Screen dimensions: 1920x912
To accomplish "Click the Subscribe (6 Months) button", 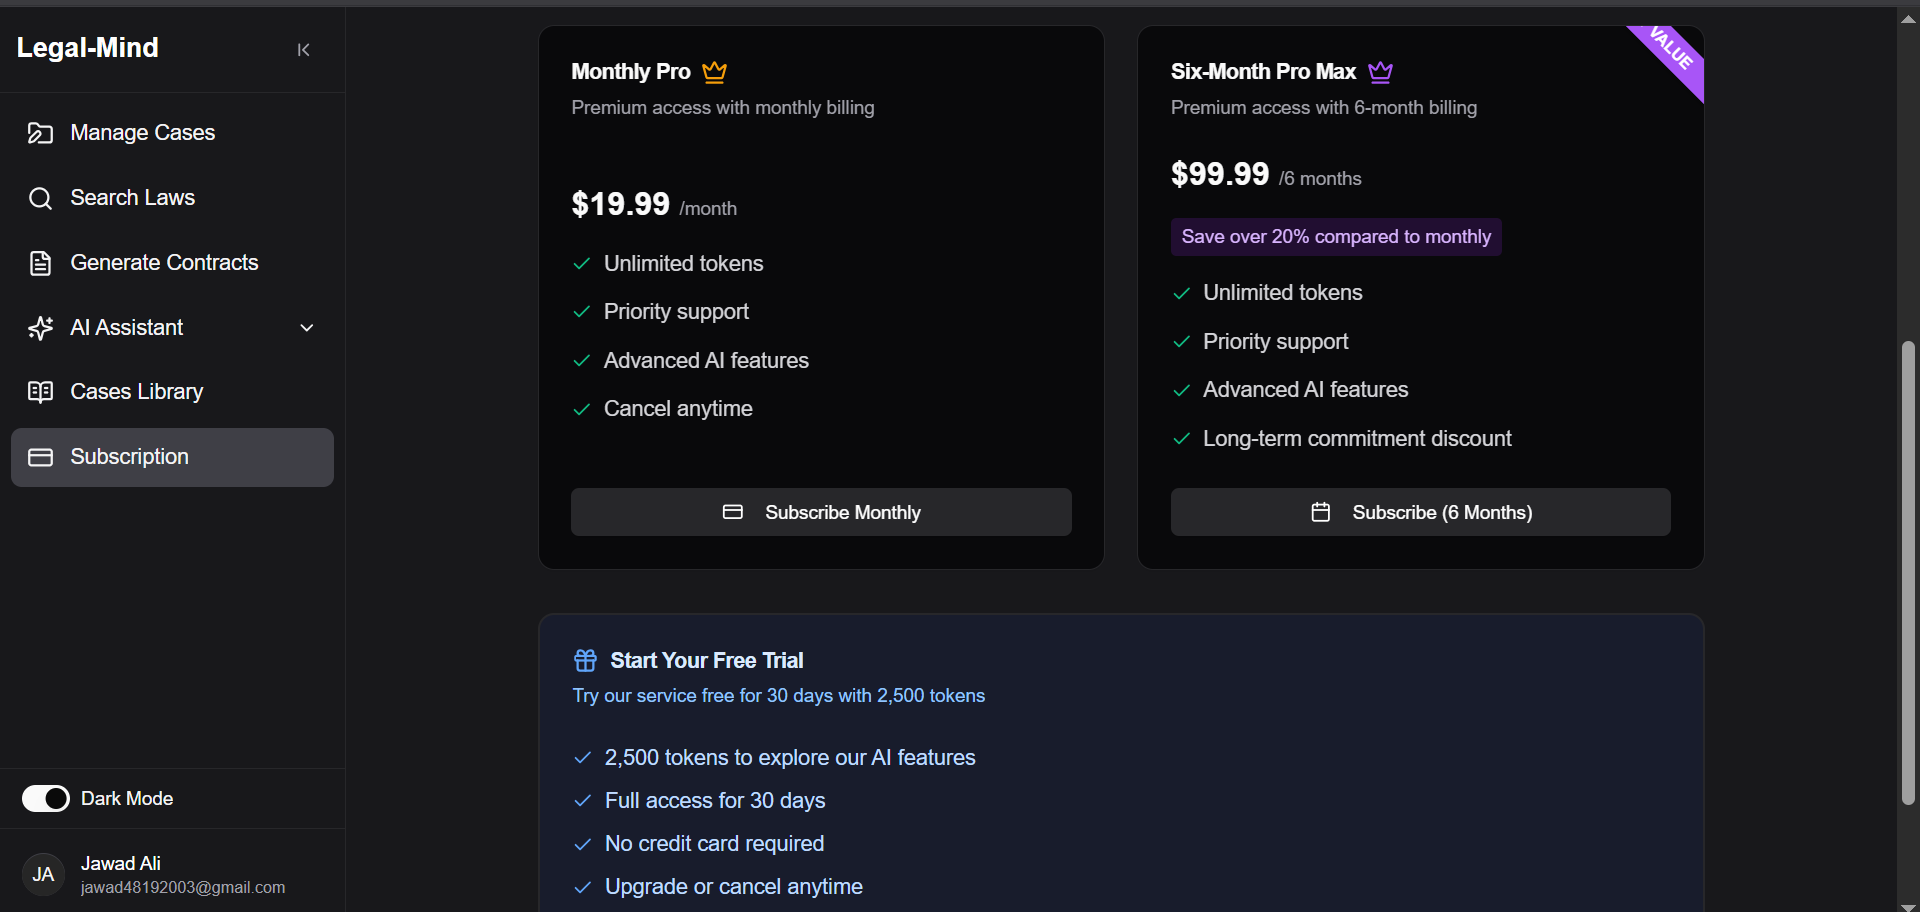I will coord(1420,512).
